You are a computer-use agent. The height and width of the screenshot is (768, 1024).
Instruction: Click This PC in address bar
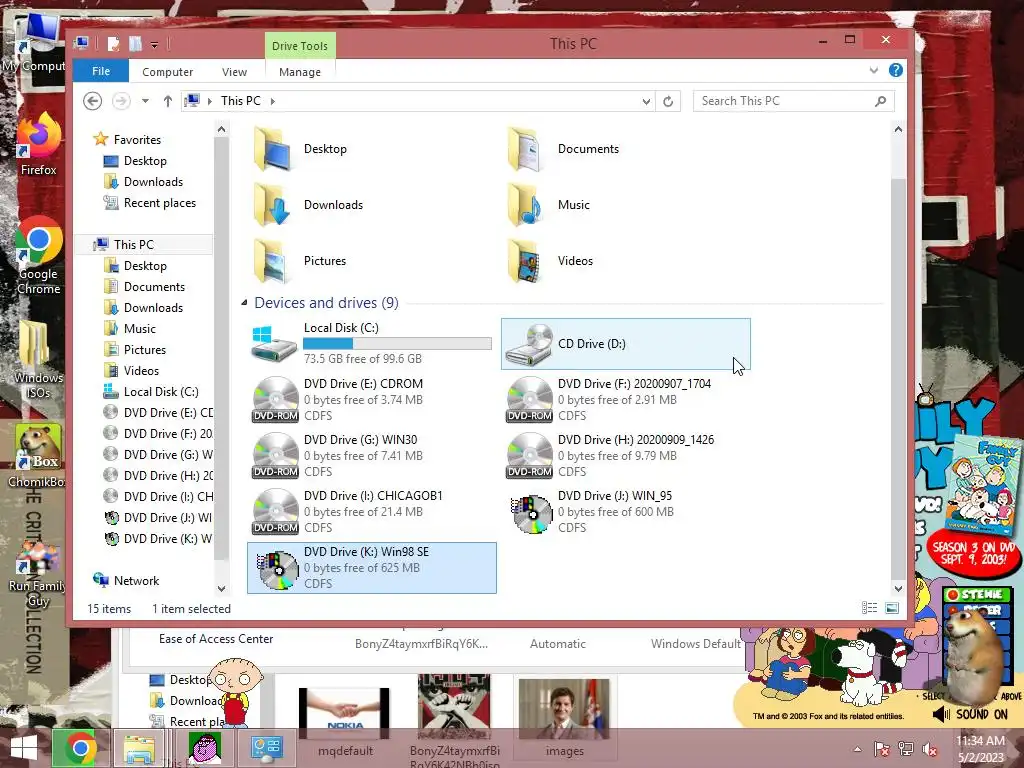pyautogui.click(x=240, y=101)
